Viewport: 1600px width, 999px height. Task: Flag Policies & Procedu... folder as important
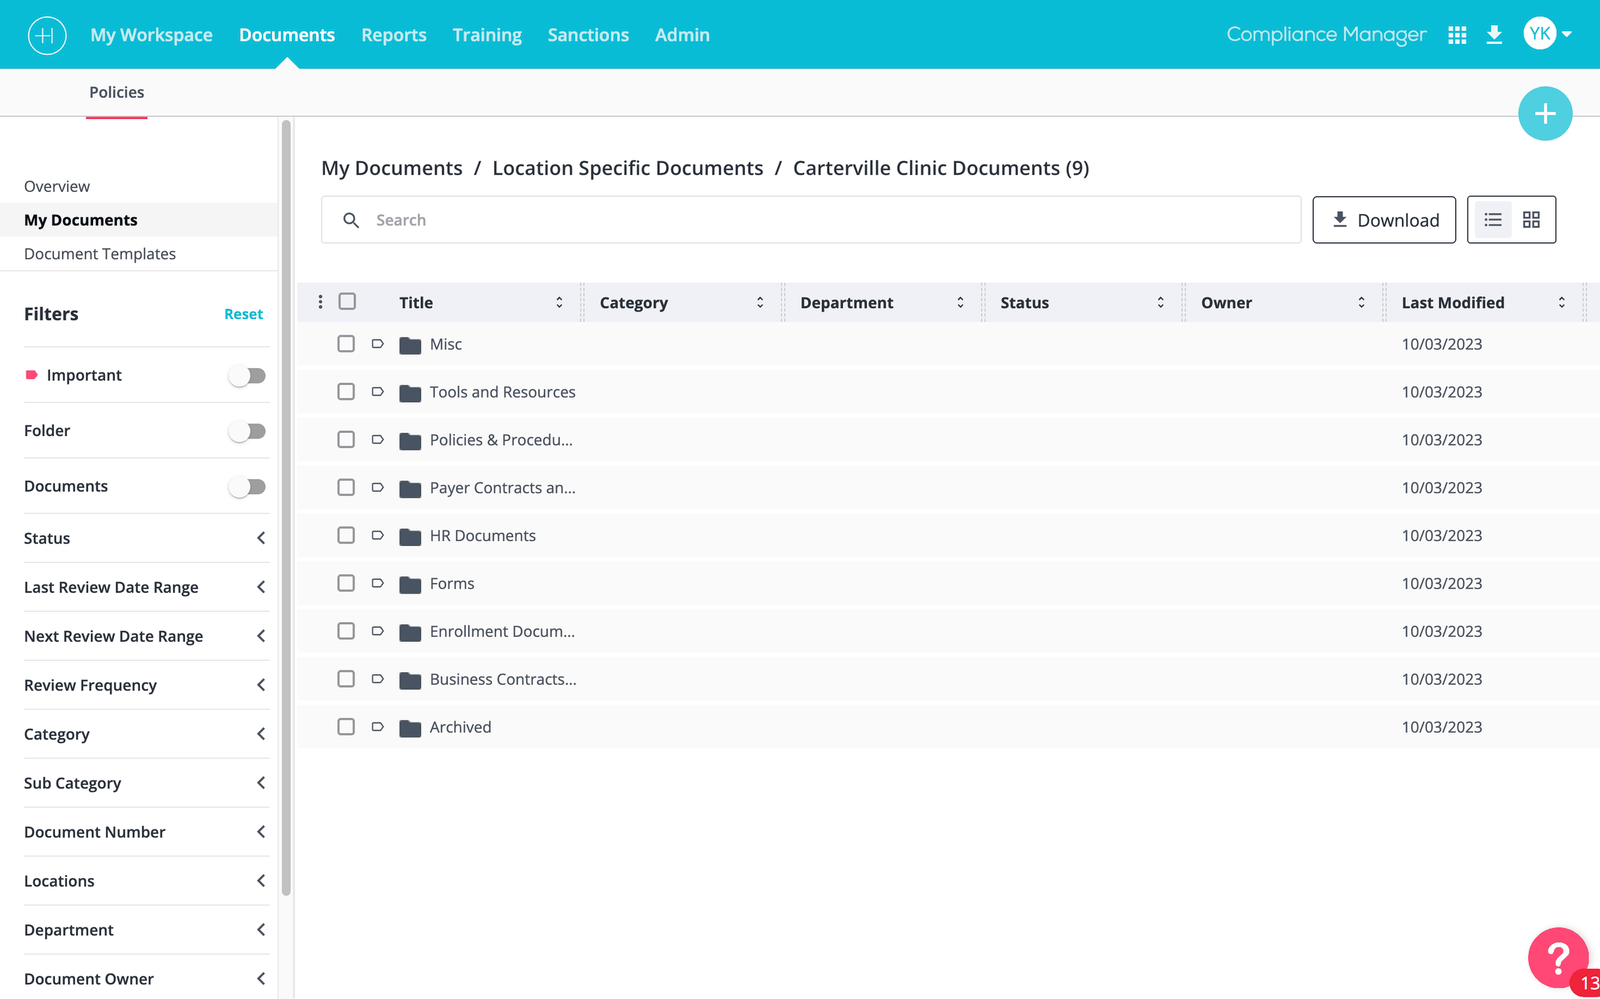click(x=377, y=440)
